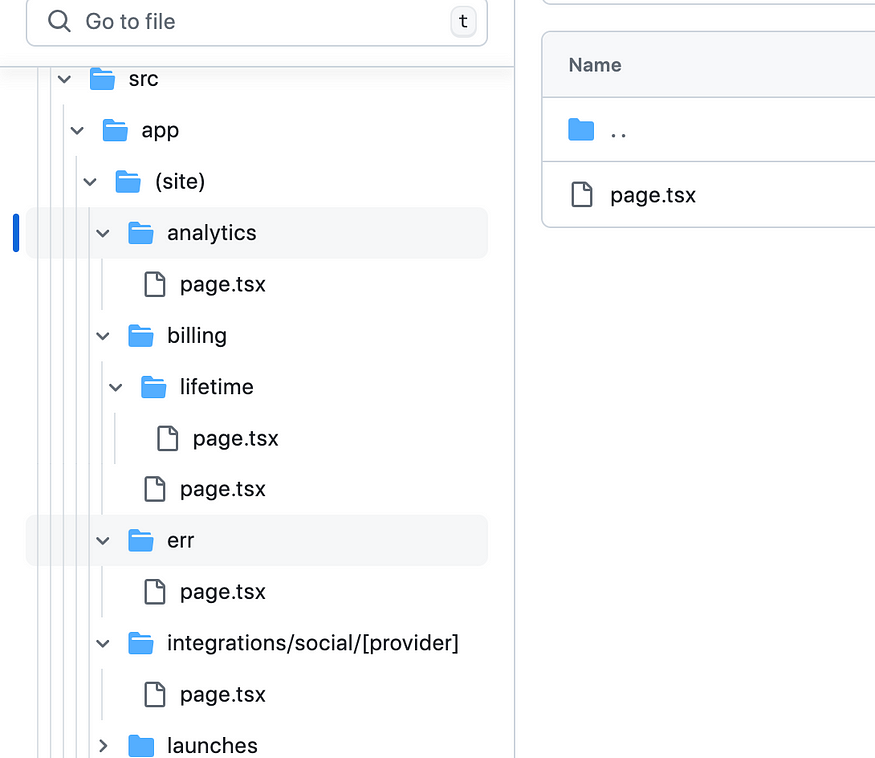This screenshot has height=758, width=875.
Task: Click file icon of page.tsx under lifetime
Action: 167,438
